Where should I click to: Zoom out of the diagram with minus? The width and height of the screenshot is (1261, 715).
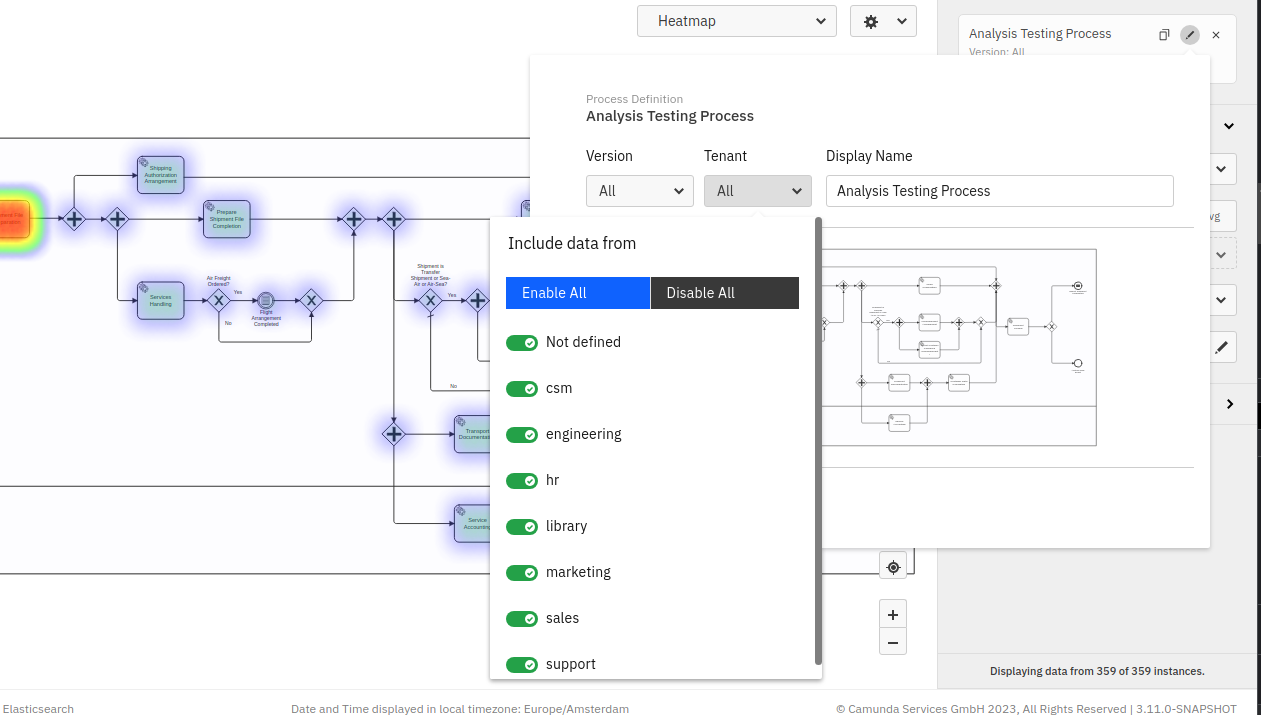point(893,642)
